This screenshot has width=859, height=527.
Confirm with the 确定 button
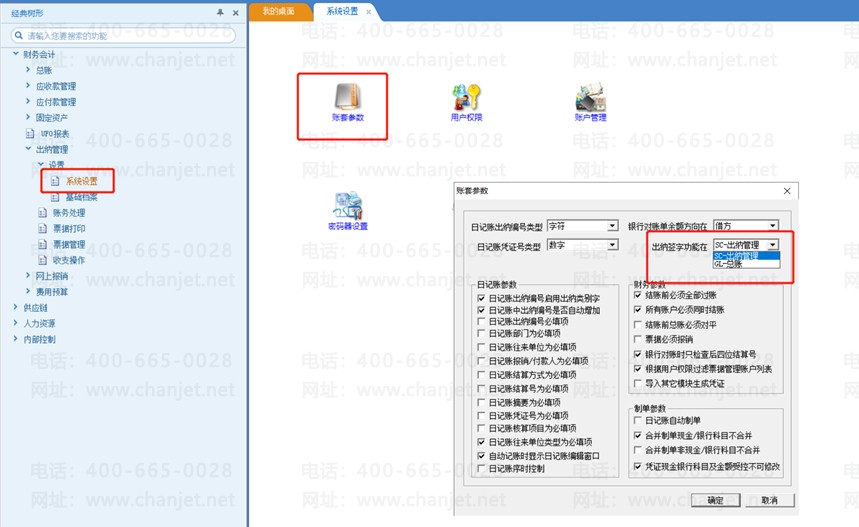coord(715,500)
